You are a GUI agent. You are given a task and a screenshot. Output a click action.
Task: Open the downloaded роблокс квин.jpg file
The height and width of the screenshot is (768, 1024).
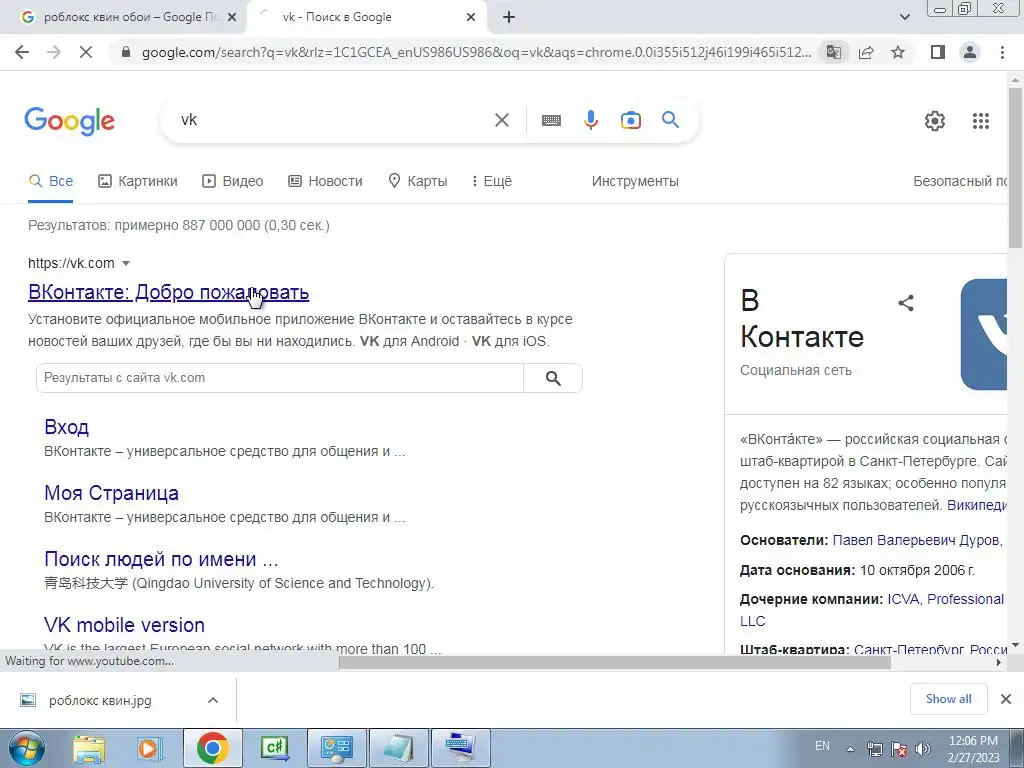click(101, 700)
